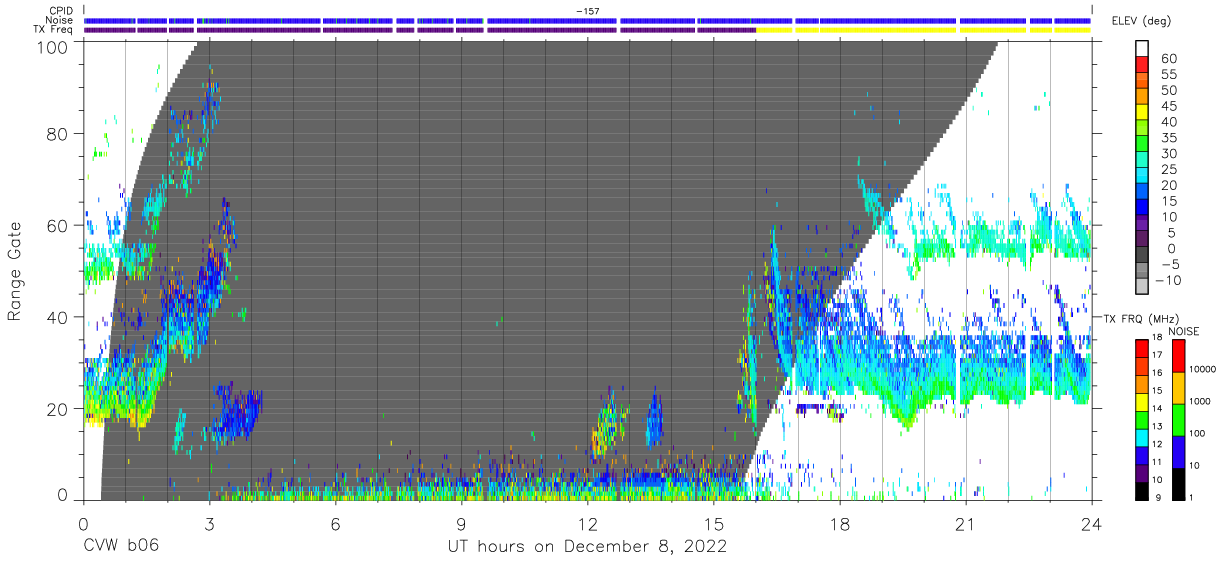The width and height of the screenshot is (1228, 567).
Task: Click the ELEV (deg) legend title
Action: (x=1140, y=21)
